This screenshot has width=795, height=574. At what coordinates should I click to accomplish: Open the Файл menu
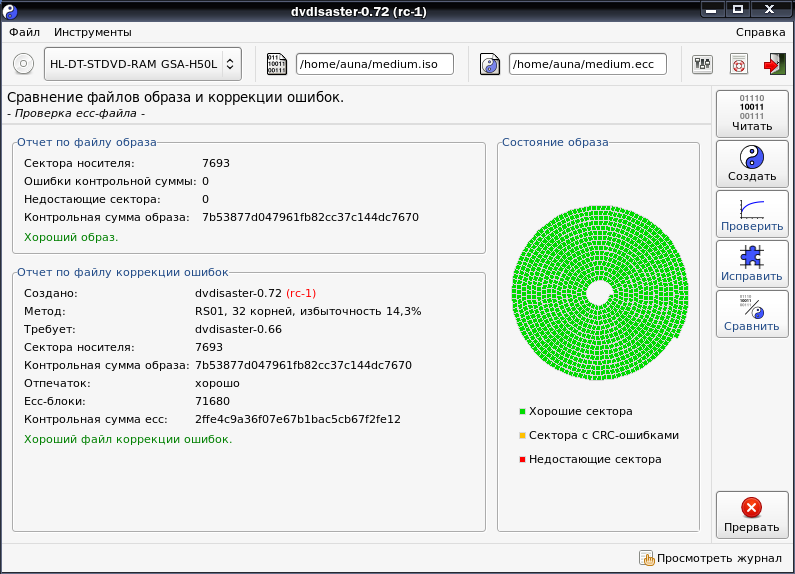[24, 32]
